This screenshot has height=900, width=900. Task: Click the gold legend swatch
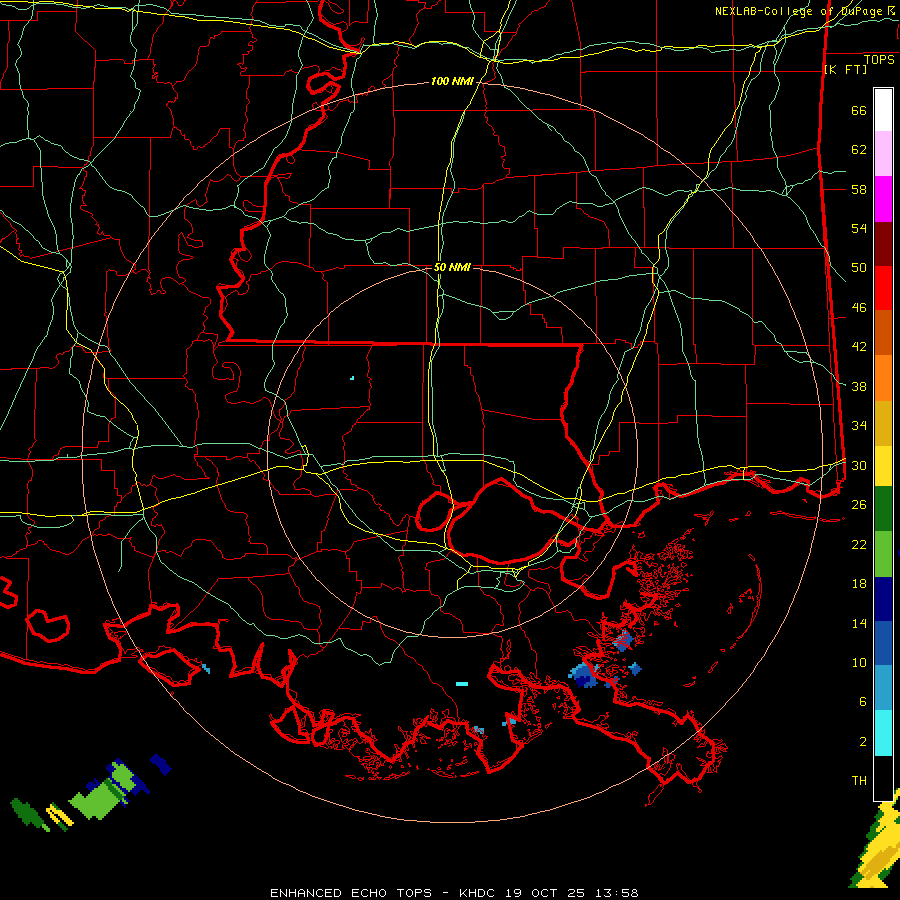(883, 423)
